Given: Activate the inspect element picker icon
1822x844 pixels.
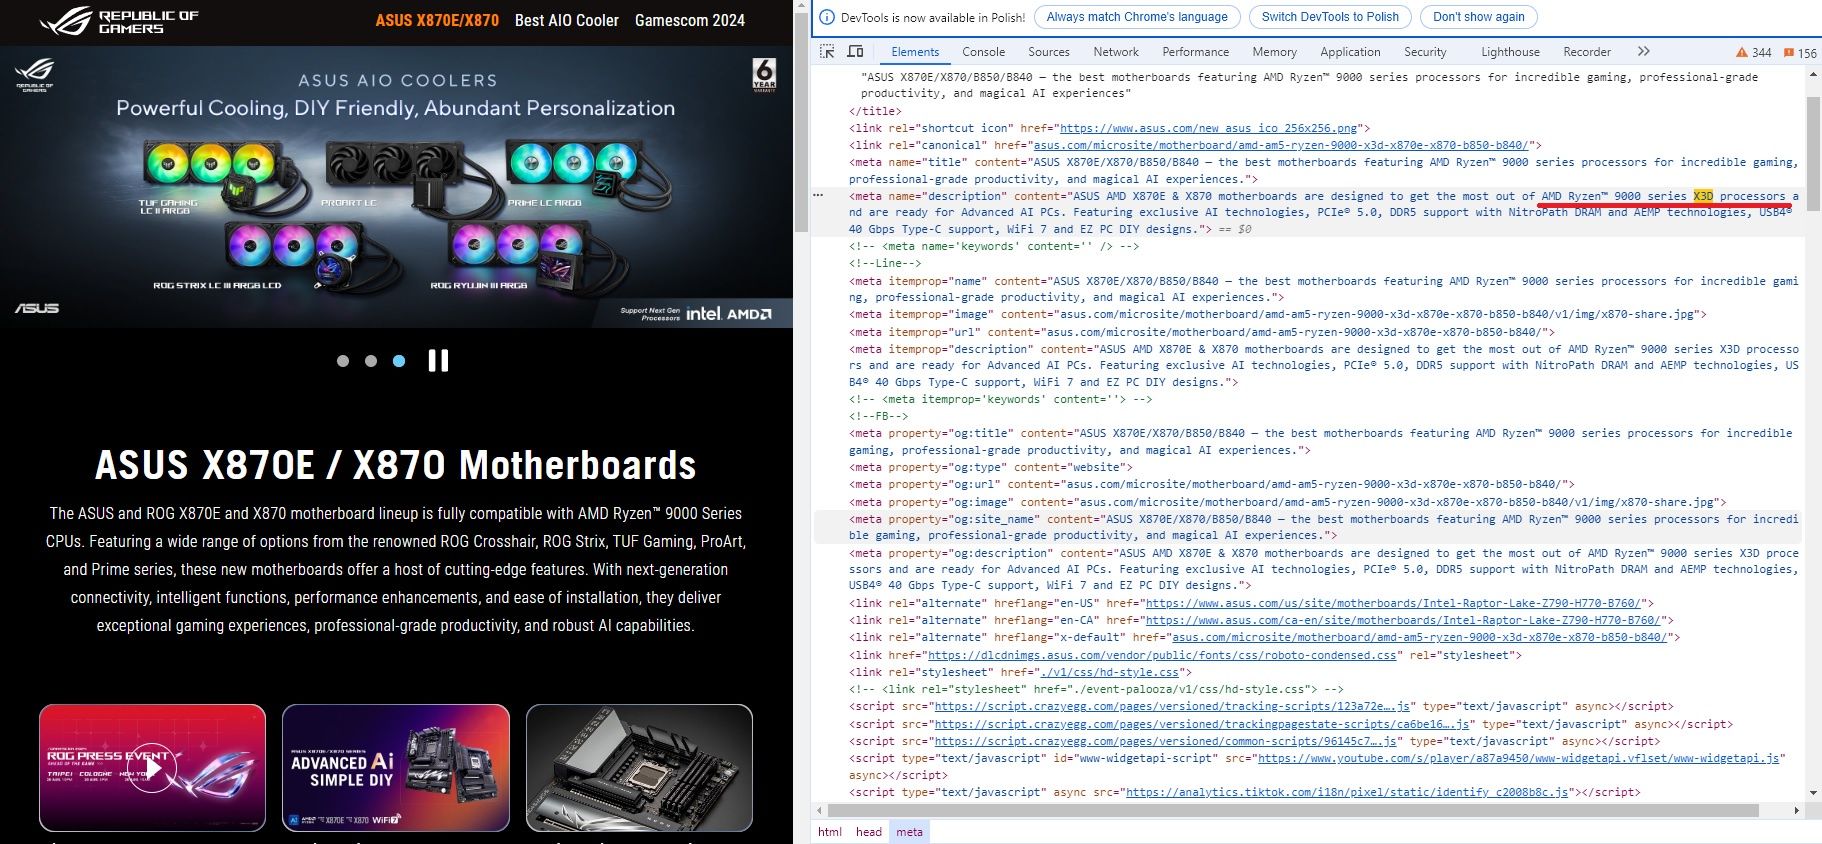Looking at the screenshot, I should pyautogui.click(x=827, y=52).
